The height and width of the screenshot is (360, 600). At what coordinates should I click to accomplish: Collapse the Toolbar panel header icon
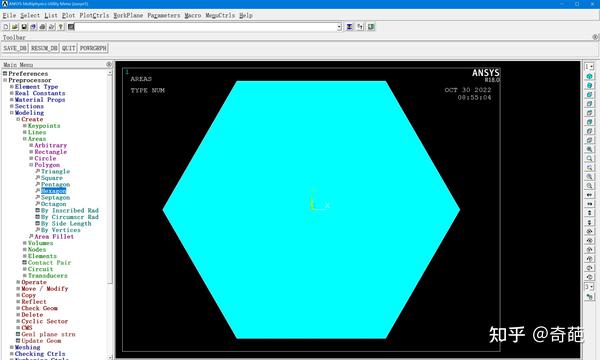pos(595,37)
